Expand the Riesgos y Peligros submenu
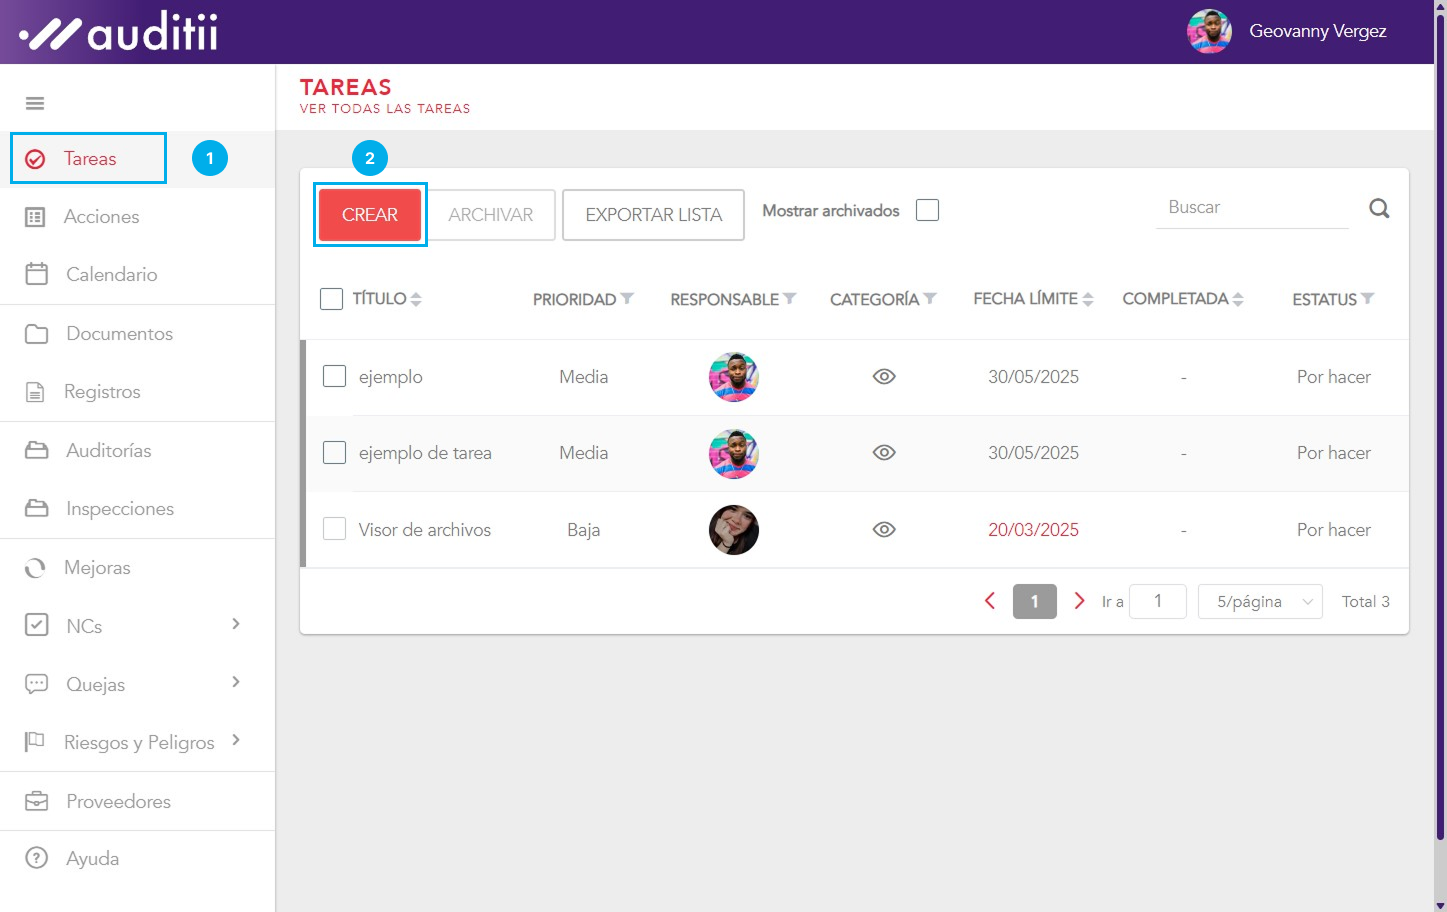Image resolution: width=1447 pixels, height=912 pixels. pyautogui.click(x=236, y=740)
